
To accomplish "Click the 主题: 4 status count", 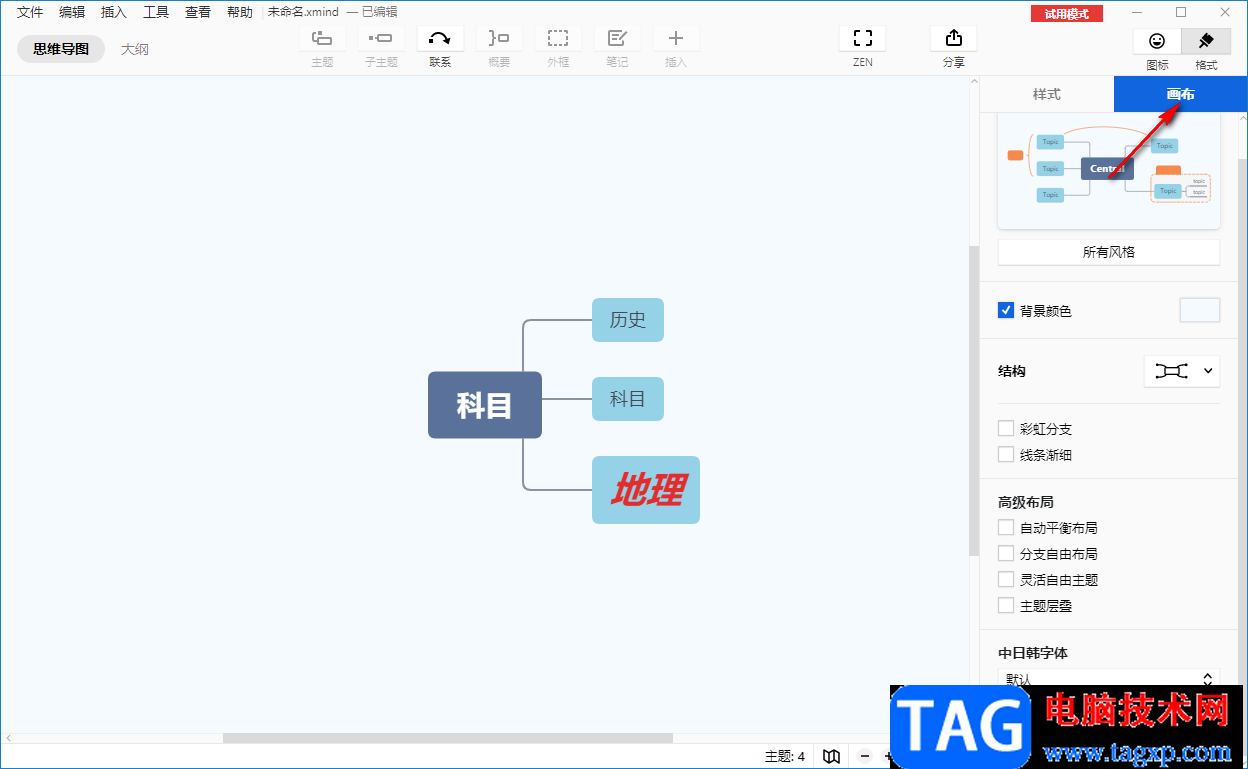I will click(785, 756).
